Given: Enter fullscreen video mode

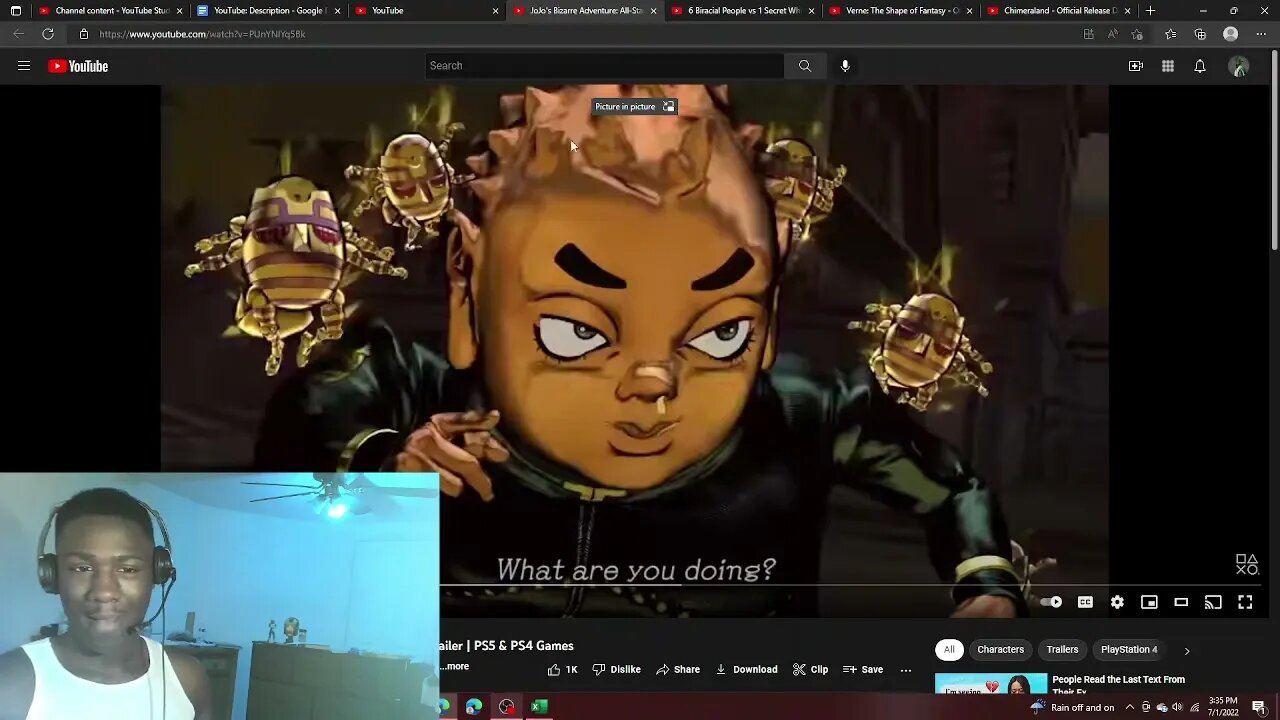Looking at the screenshot, I should pyautogui.click(x=1245, y=602).
